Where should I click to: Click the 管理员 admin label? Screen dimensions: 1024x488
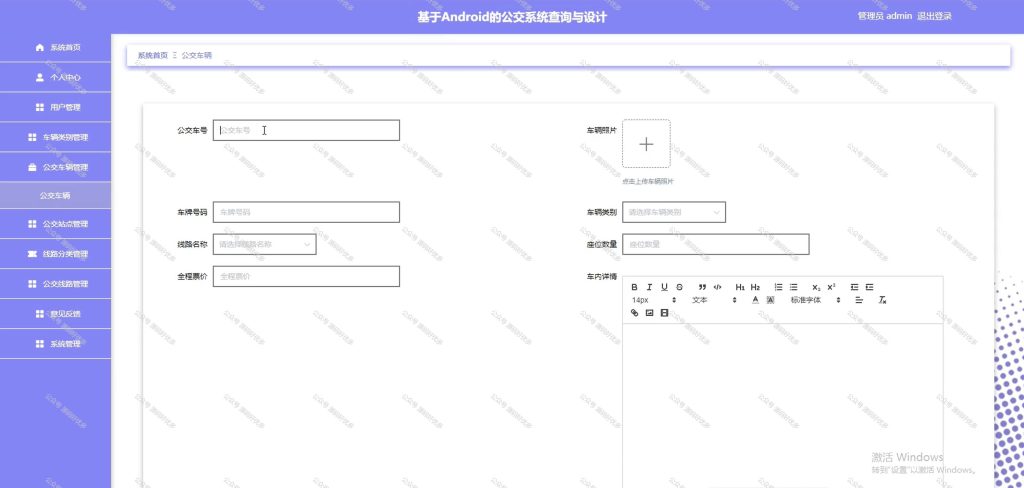(884, 16)
